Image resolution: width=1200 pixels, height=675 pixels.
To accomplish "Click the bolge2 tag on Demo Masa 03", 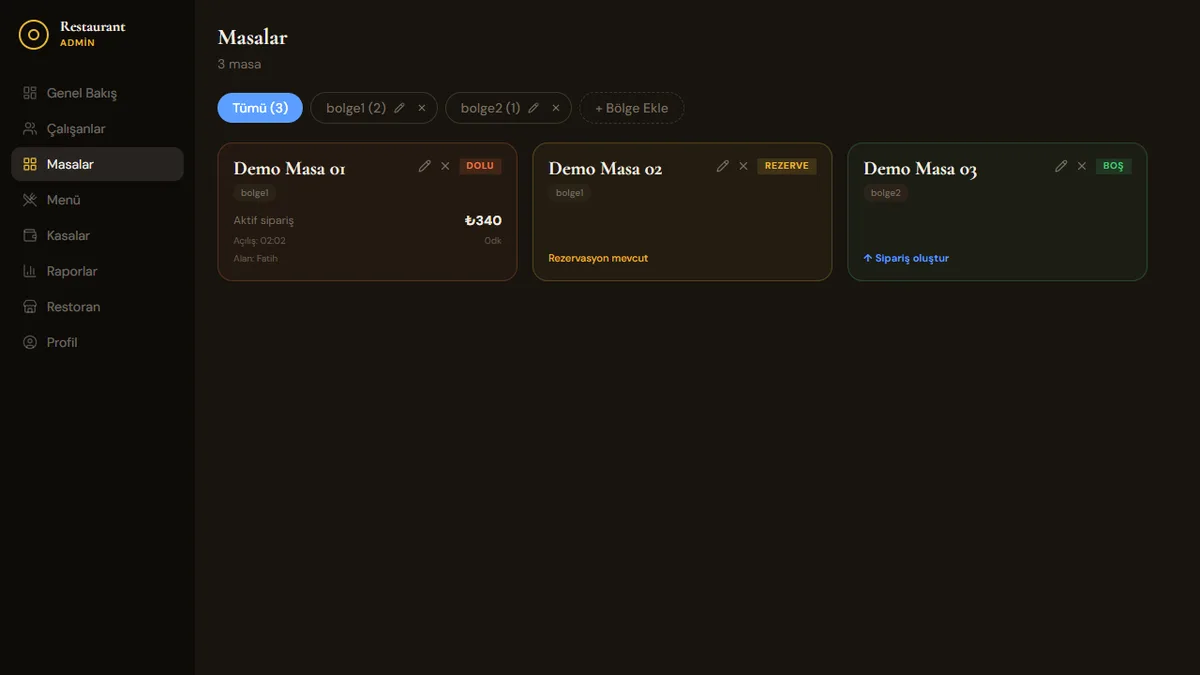I will [x=885, y=193].
